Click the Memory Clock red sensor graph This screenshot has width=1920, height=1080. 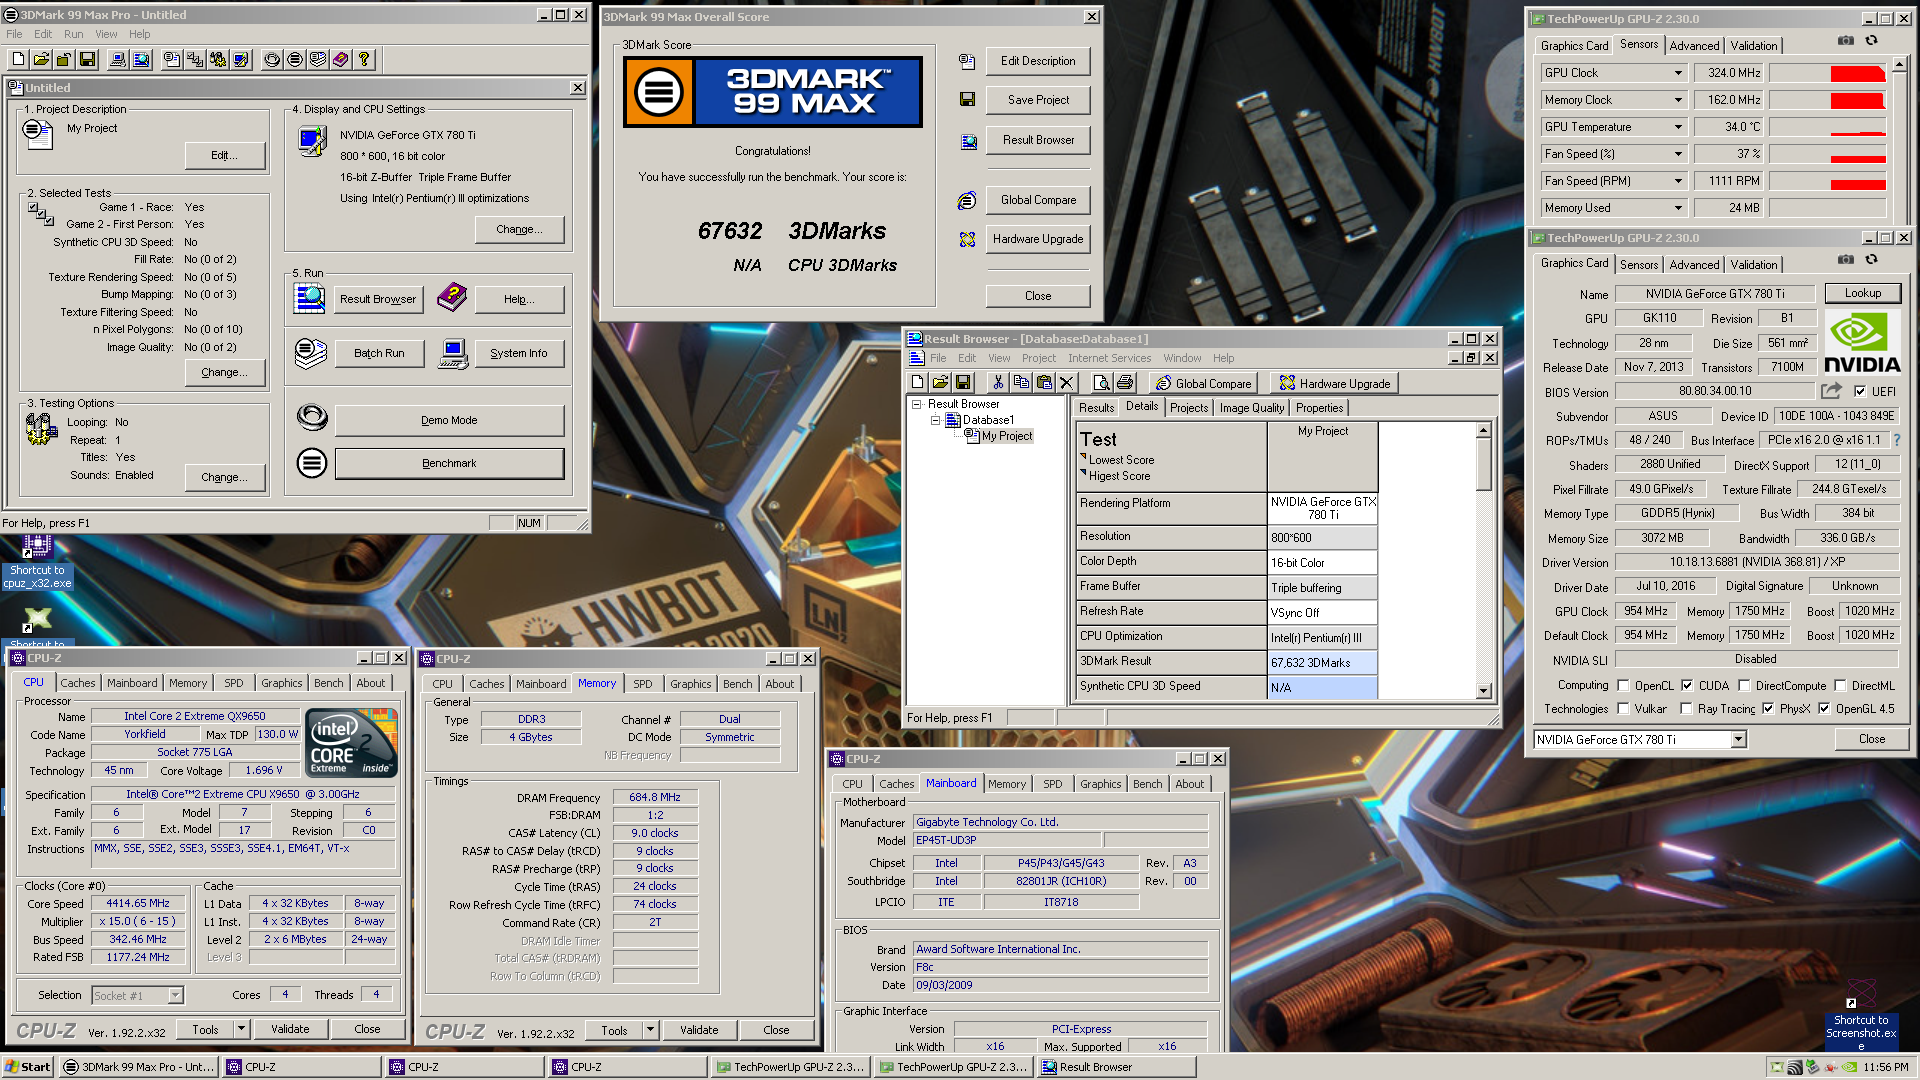click(1827, 100)
